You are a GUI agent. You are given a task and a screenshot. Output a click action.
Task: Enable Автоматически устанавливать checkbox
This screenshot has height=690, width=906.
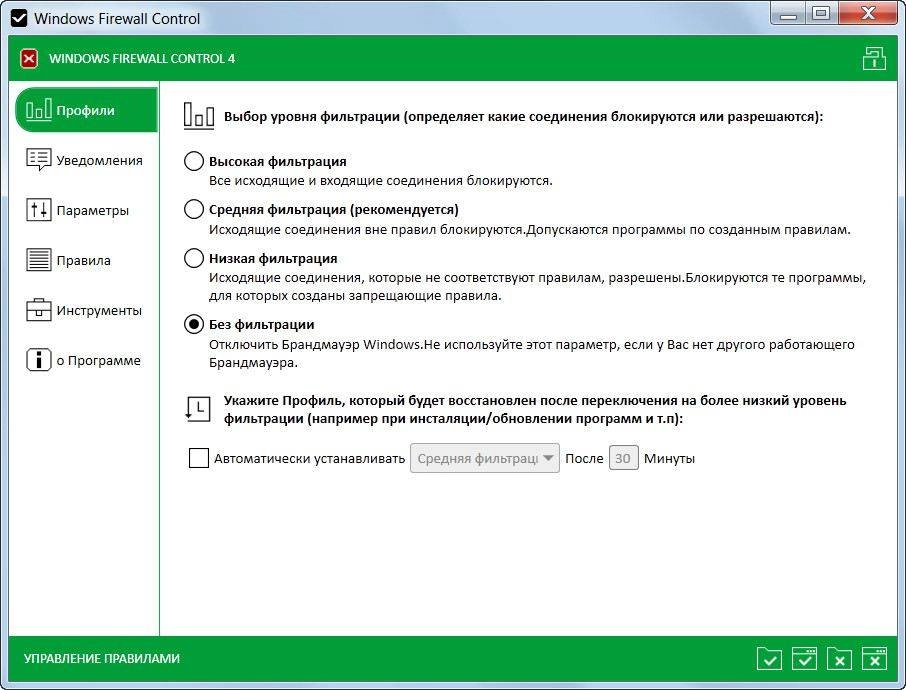coord(199,458)
